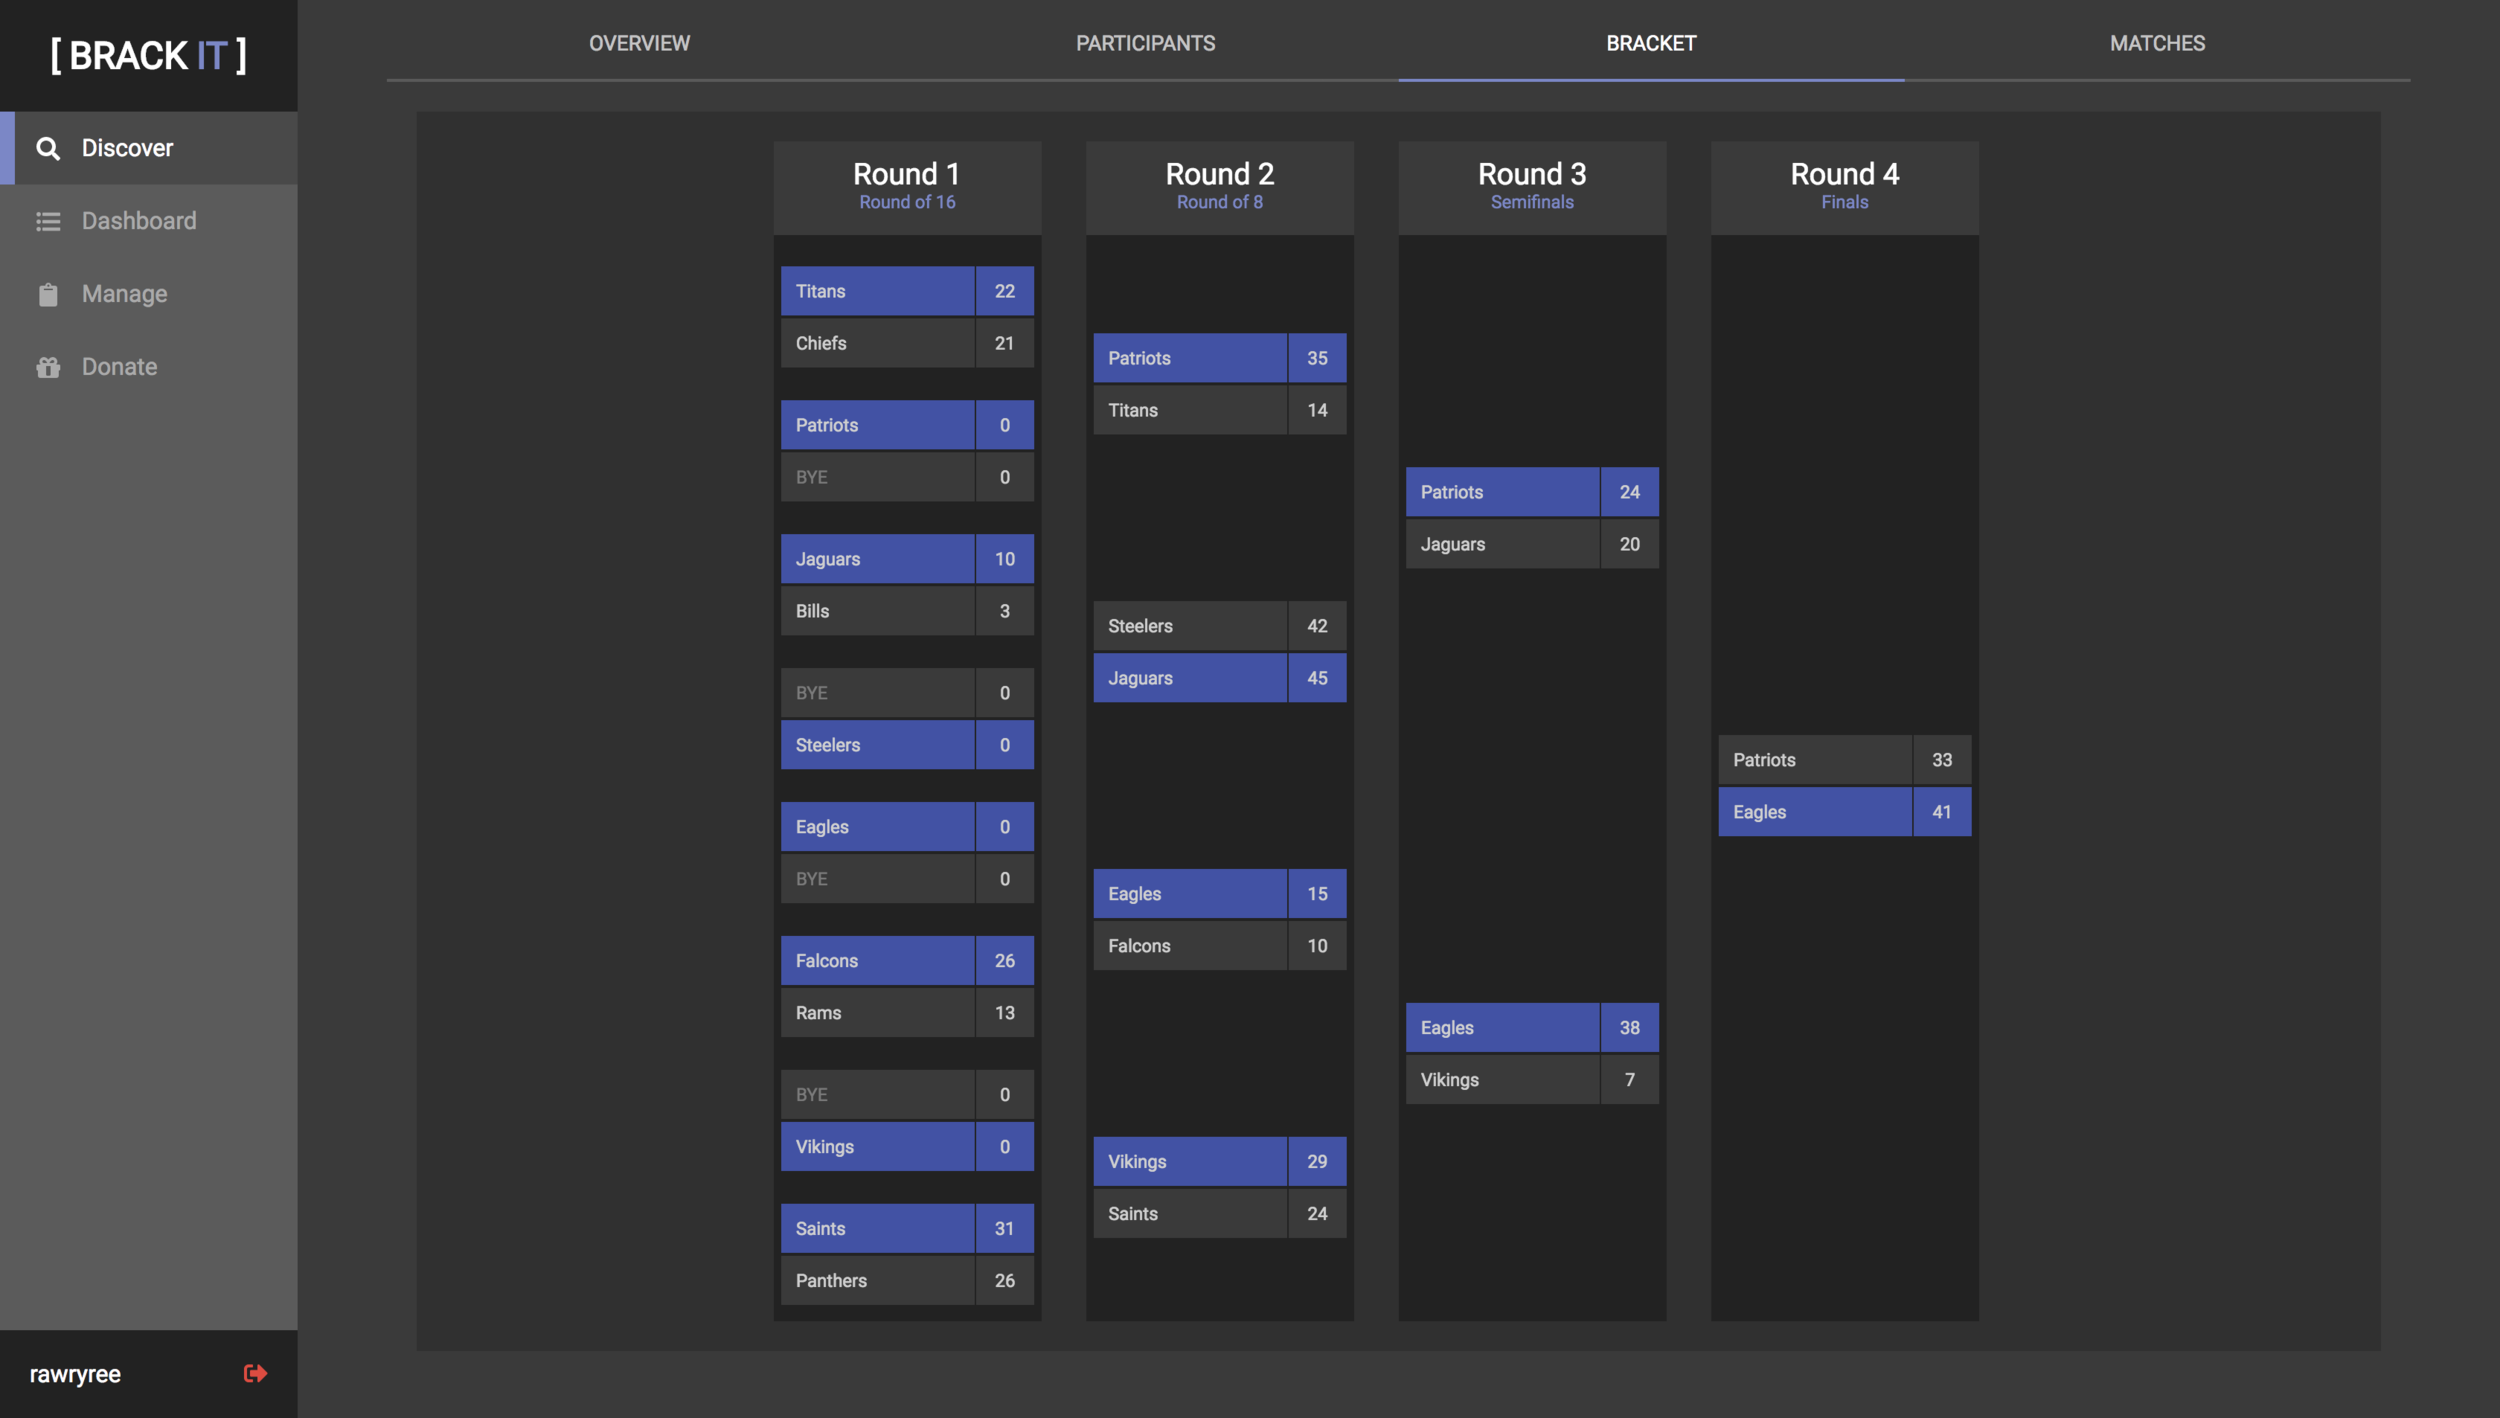The image size is (2500, 1418).
Task: Click the Dashboard list icon
Action: (x=48, y=221)
